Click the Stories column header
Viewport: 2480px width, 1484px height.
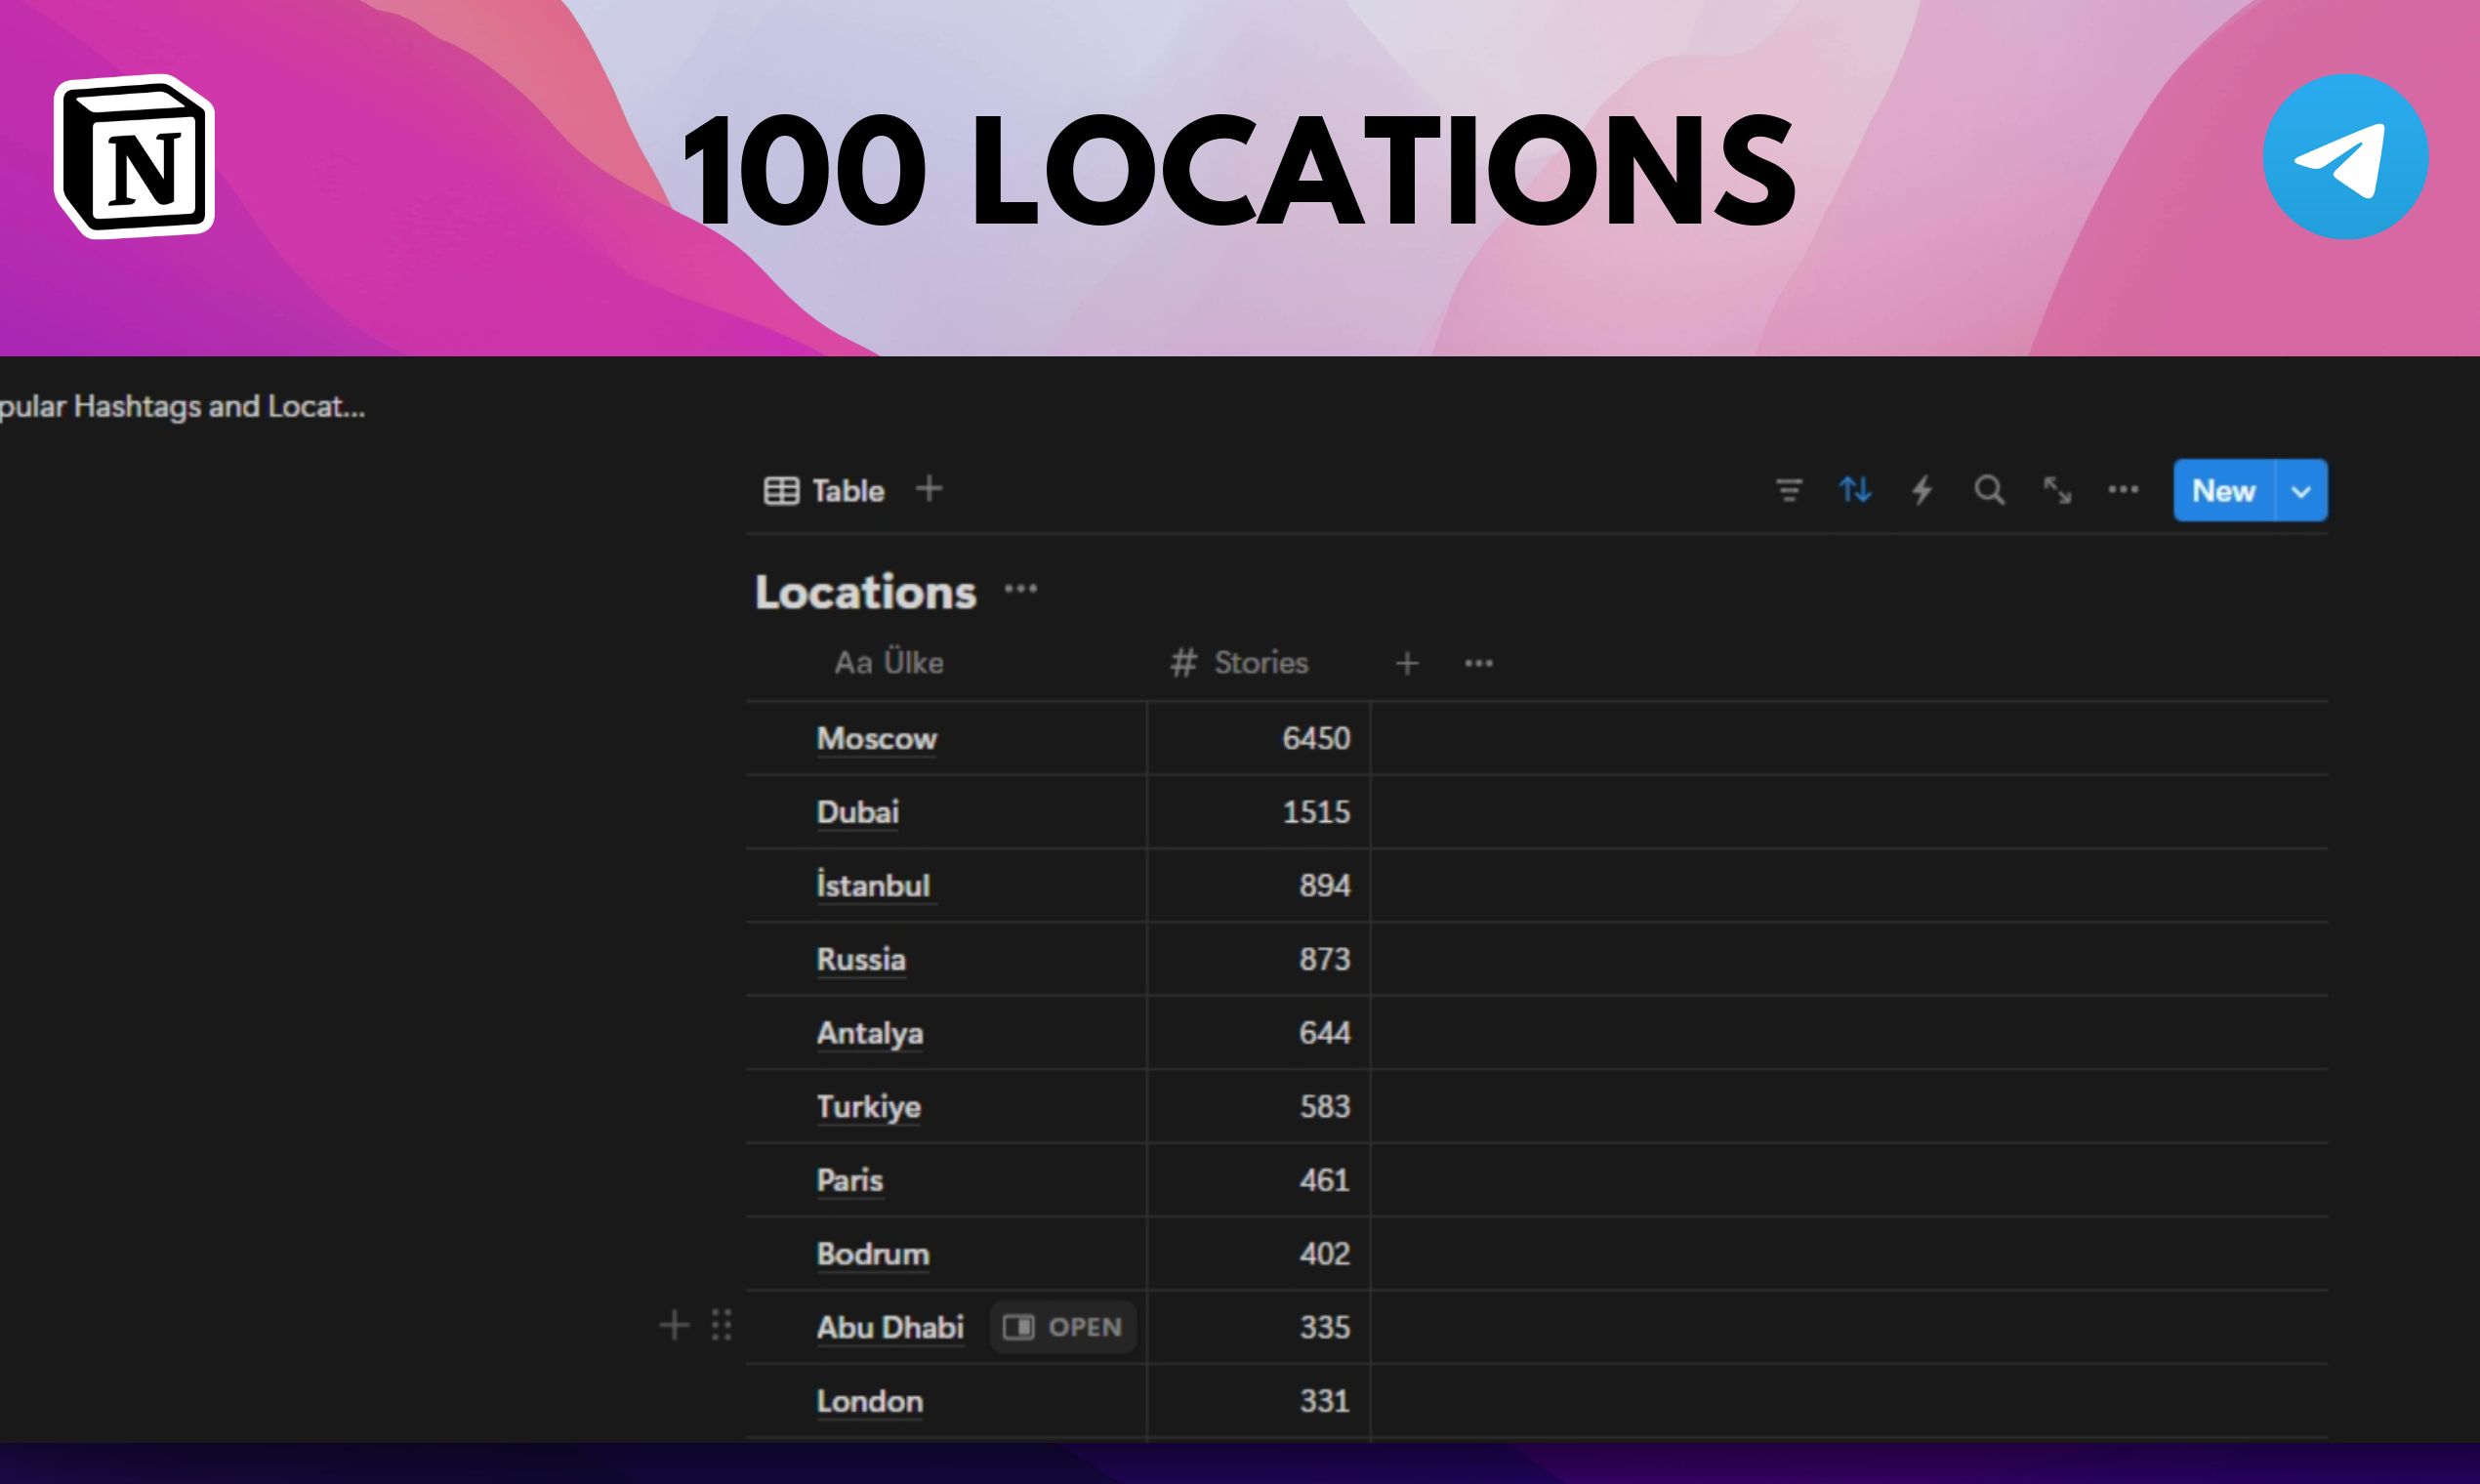(1241, 663)
